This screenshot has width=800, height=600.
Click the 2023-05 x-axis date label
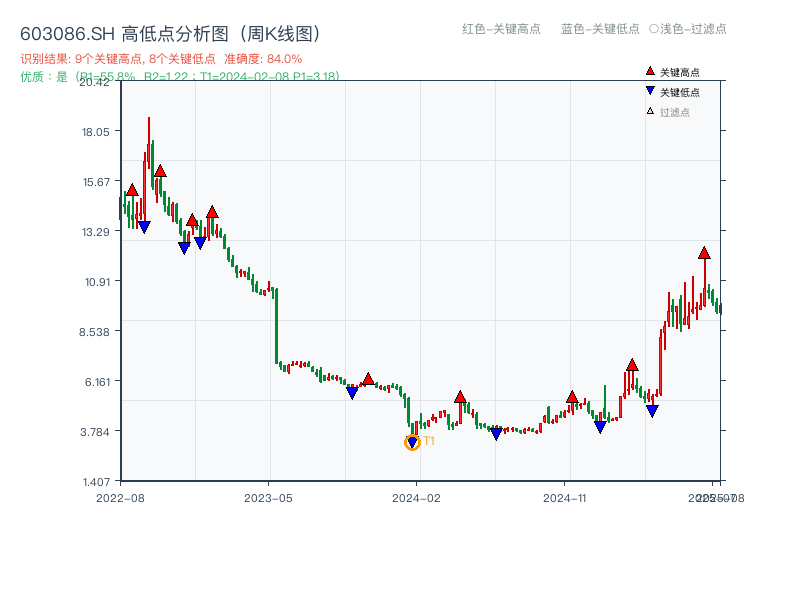(268, 496)
